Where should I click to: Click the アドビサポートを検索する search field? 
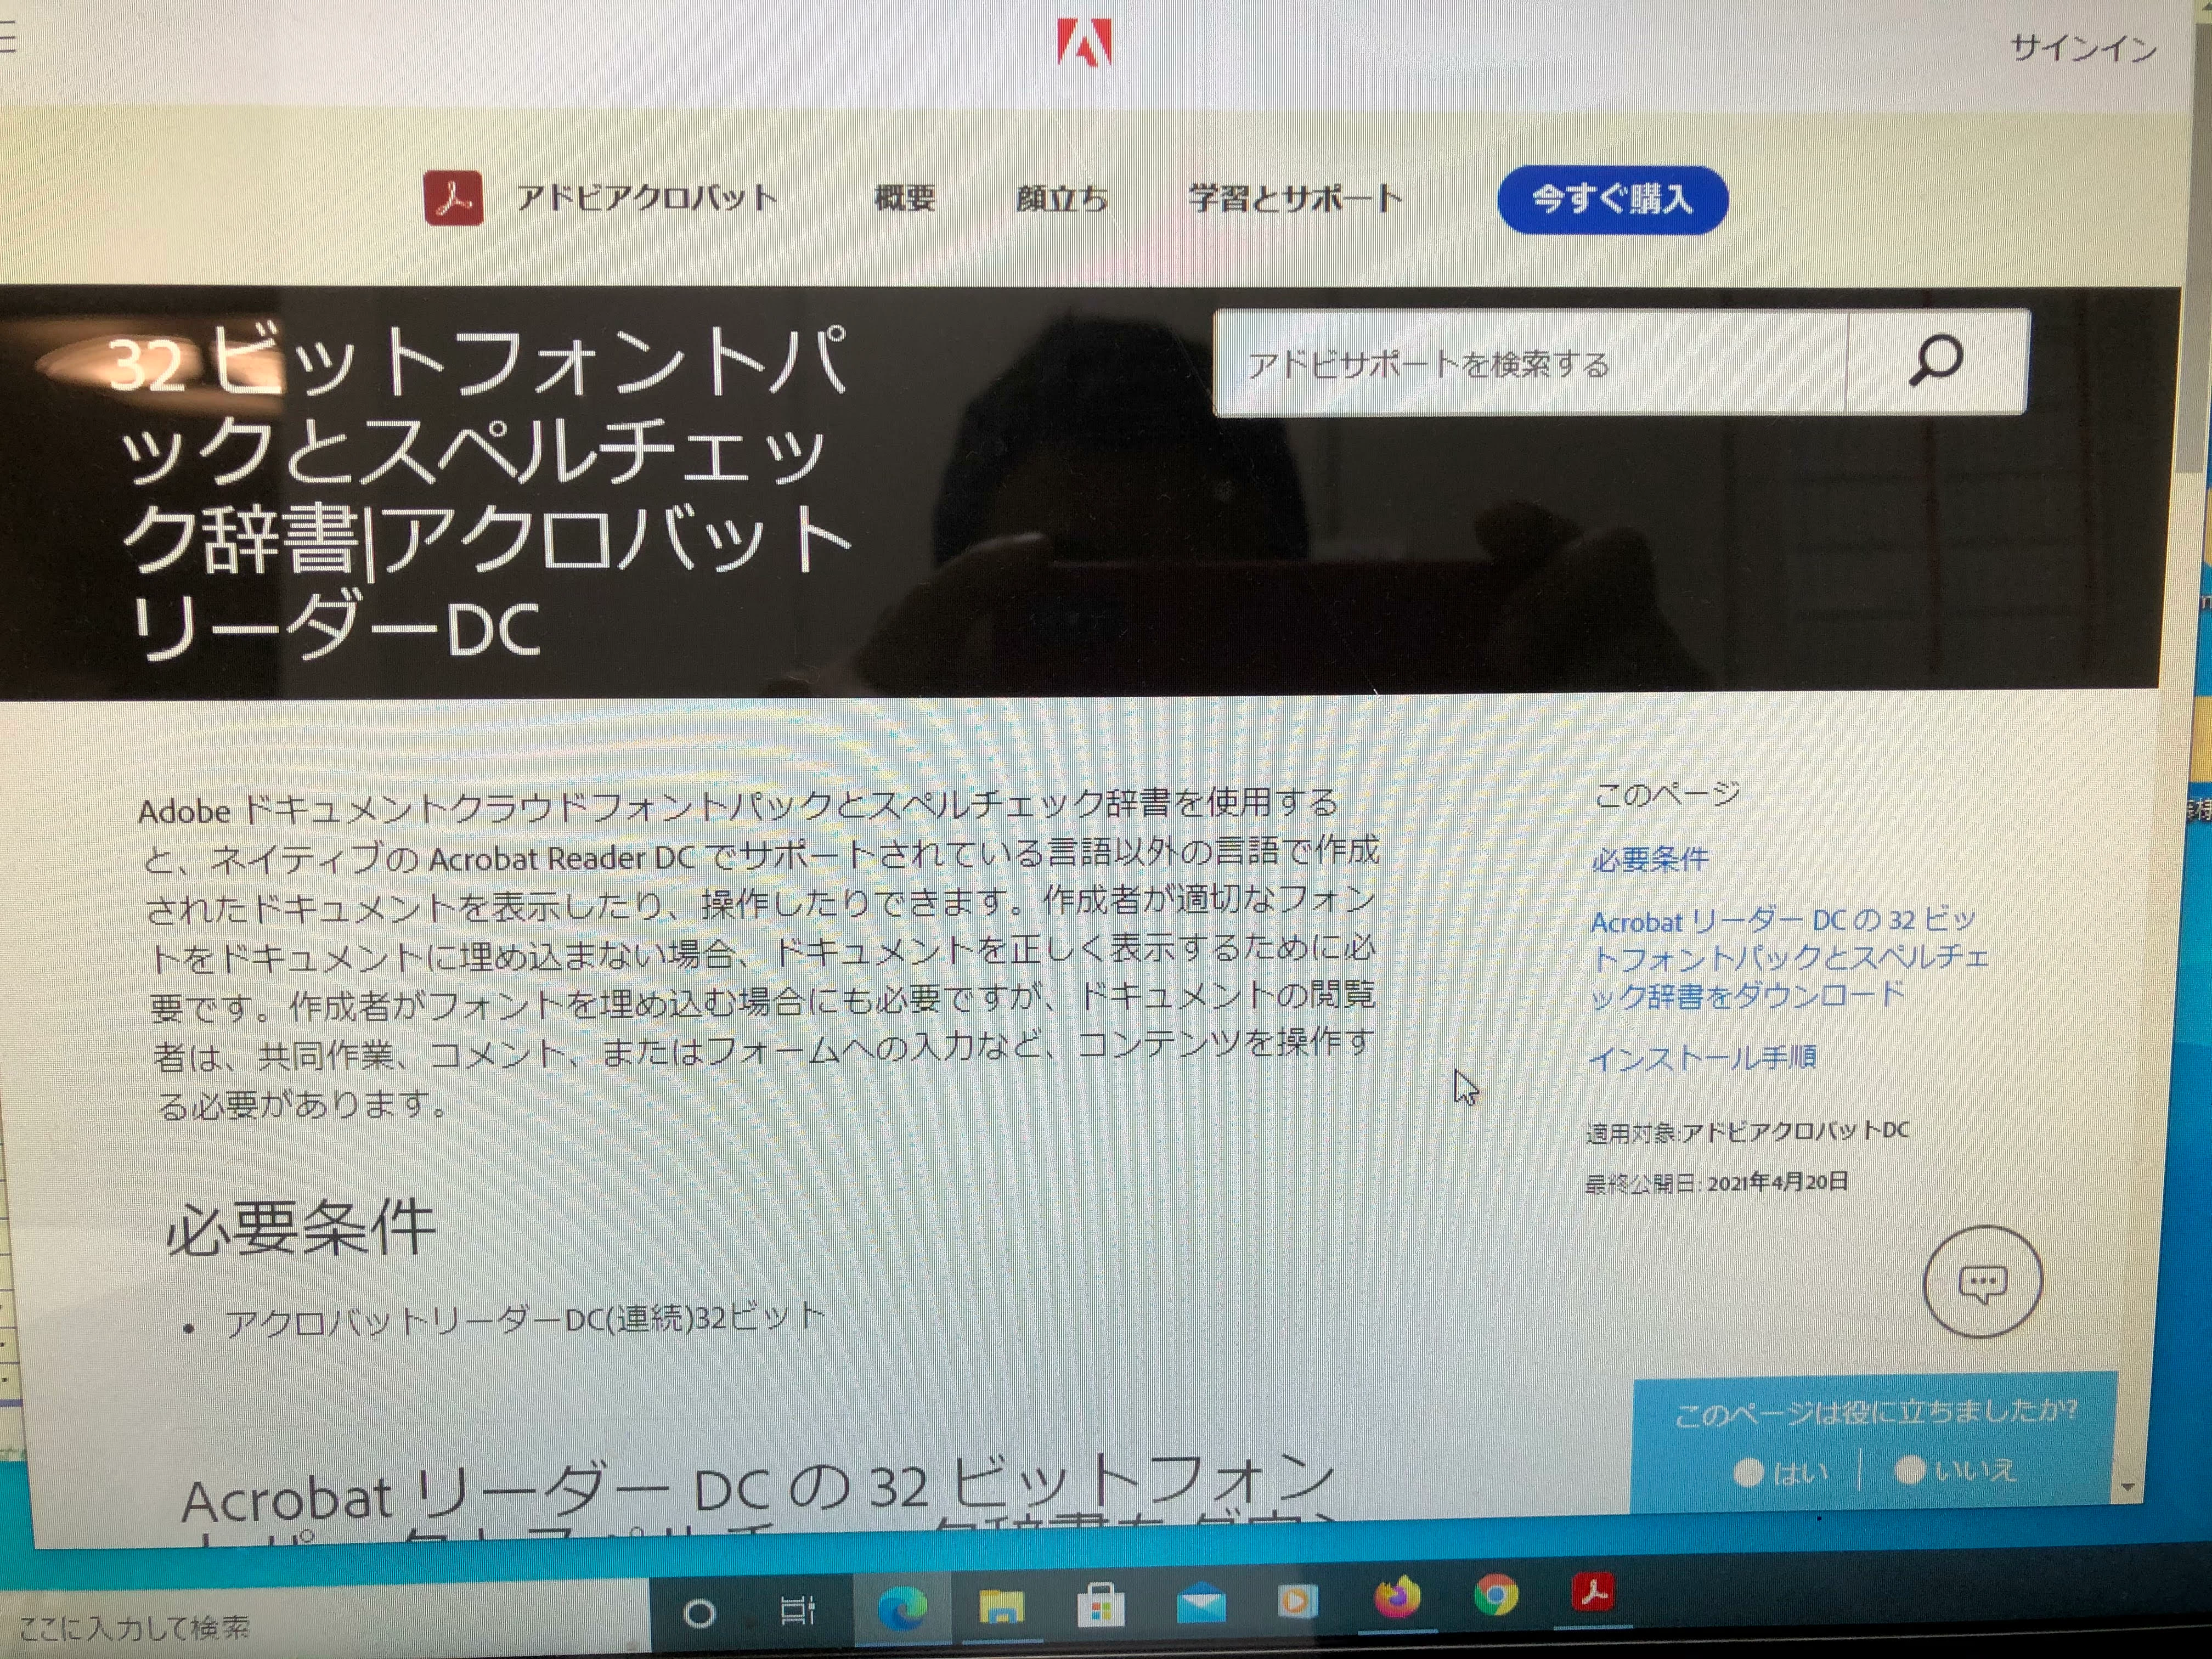tap(1530, 364)
